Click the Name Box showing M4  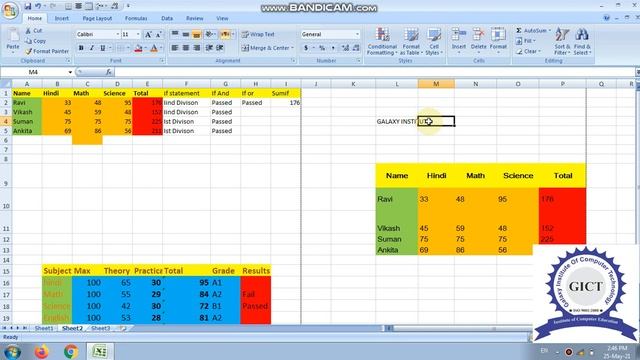click(33, 72)
